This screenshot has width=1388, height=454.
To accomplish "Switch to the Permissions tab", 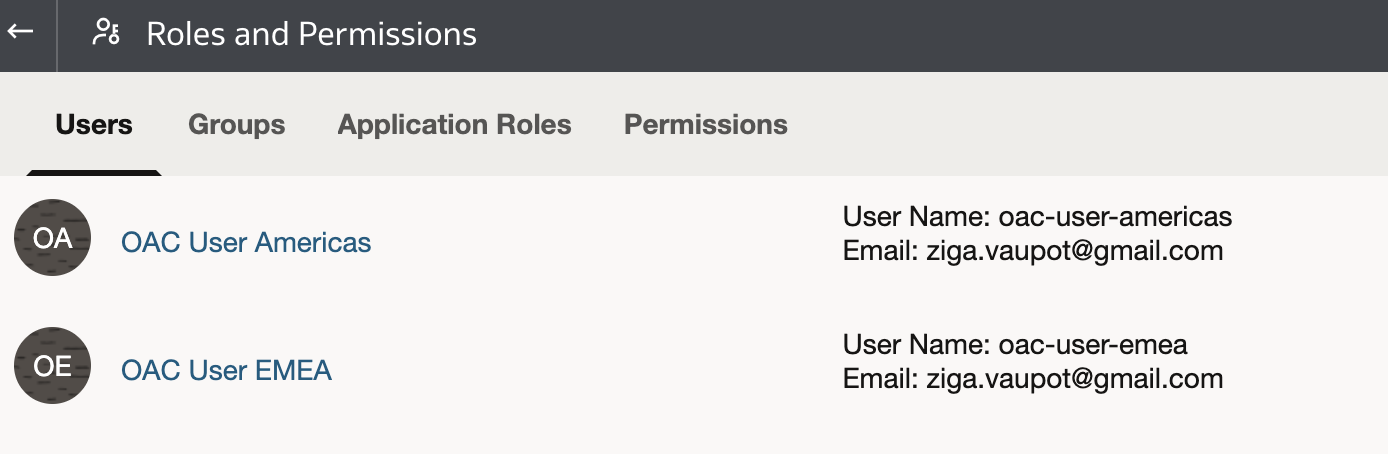I will (x=706, y=125).
